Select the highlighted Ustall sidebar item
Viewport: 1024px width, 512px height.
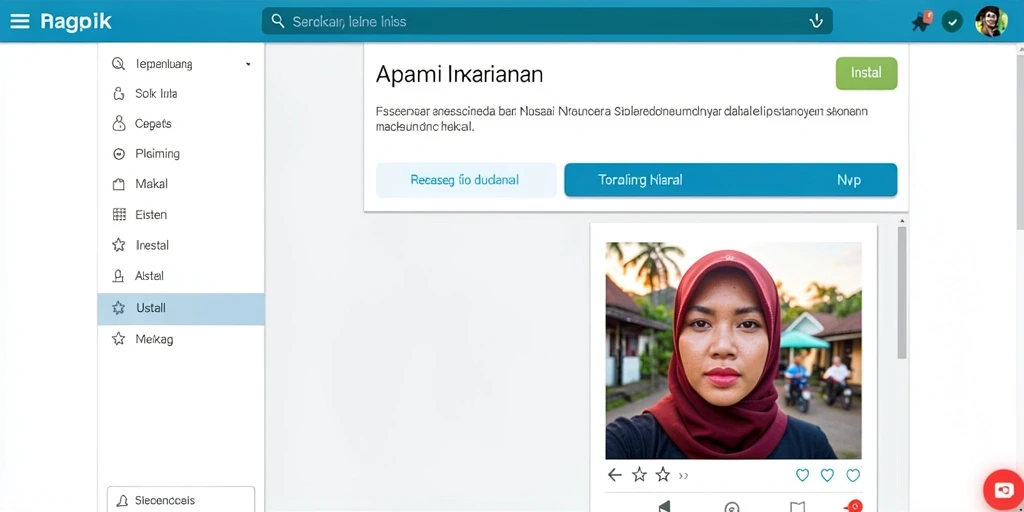(x=181, y=308)
